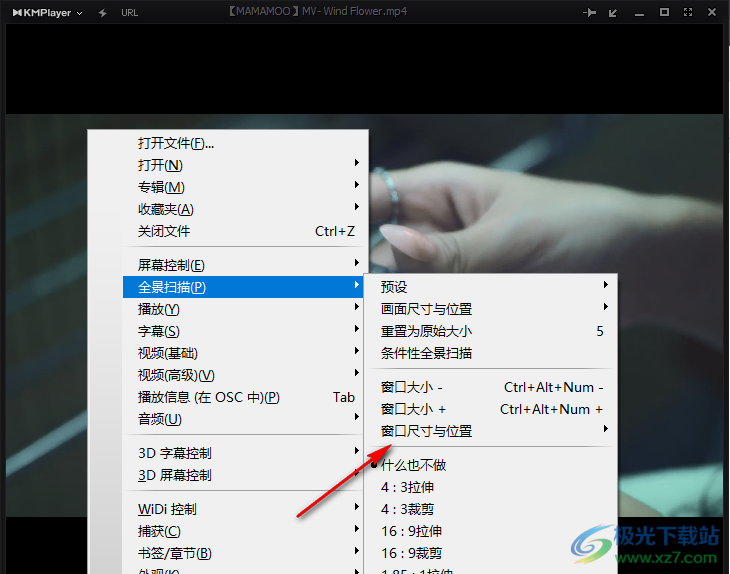730x574 pixels.
Task: Select 关闭文件 menu entry
Action: (245, 231)
